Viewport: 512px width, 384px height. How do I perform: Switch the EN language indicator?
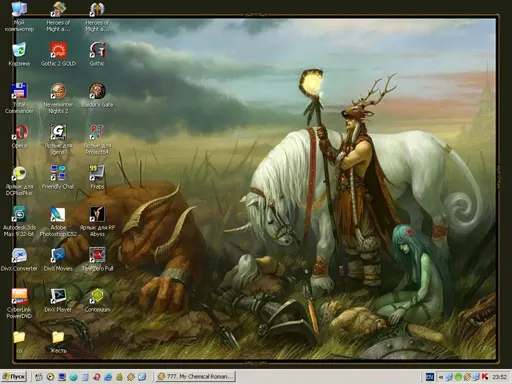point(430,377)
